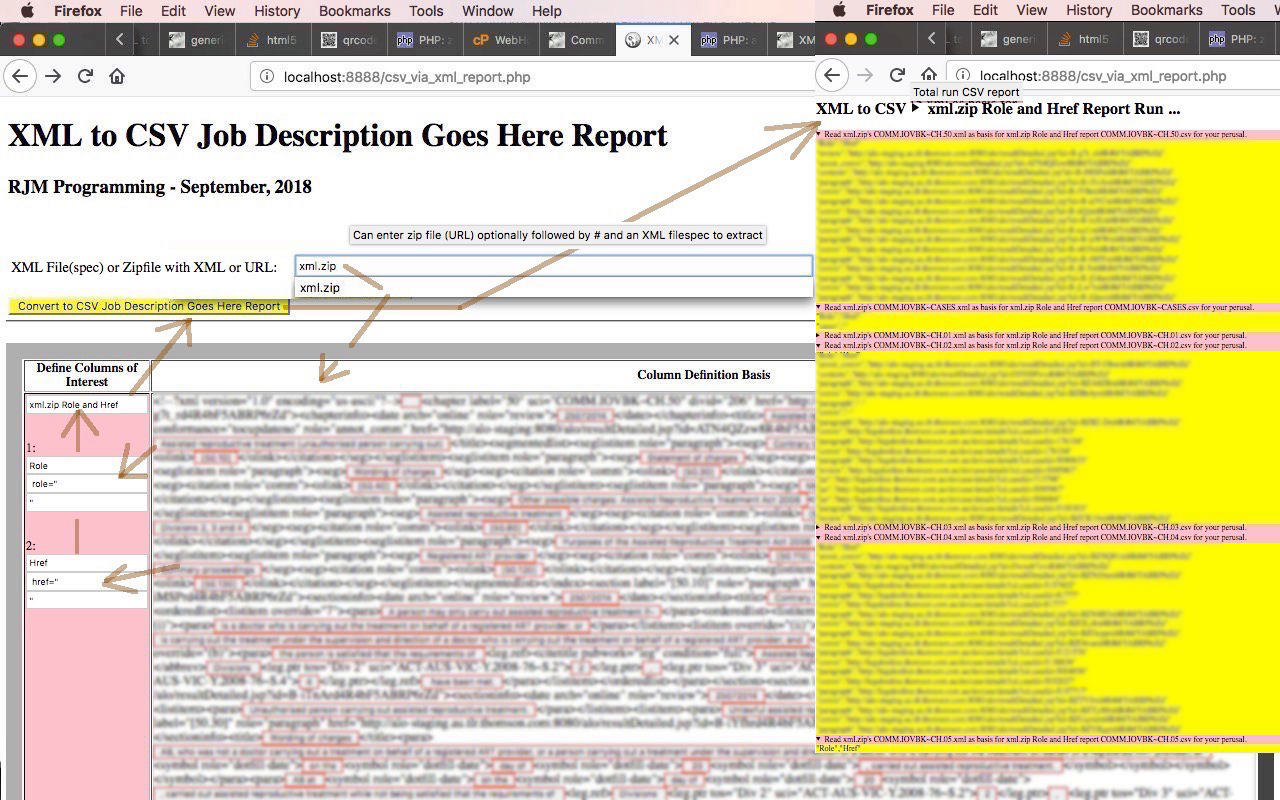Screen dimensions: 1280x800
Task: Click the XML File or URL input field
Action: pos(553,266)
